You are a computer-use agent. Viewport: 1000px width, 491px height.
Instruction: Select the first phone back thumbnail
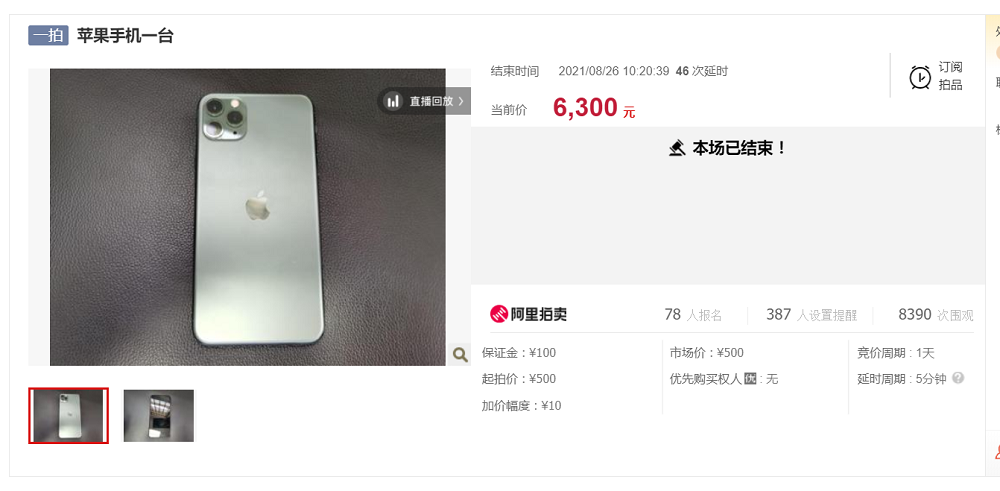pos(69,416)
